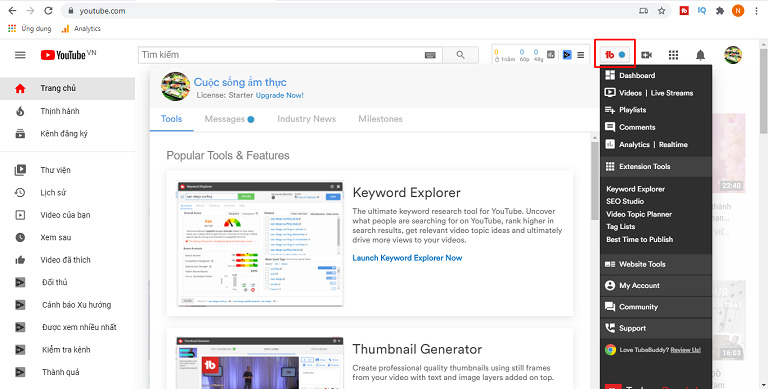Click the search magnifier button
The width and height of the screenshot is (768, 389).
point(460,55)
